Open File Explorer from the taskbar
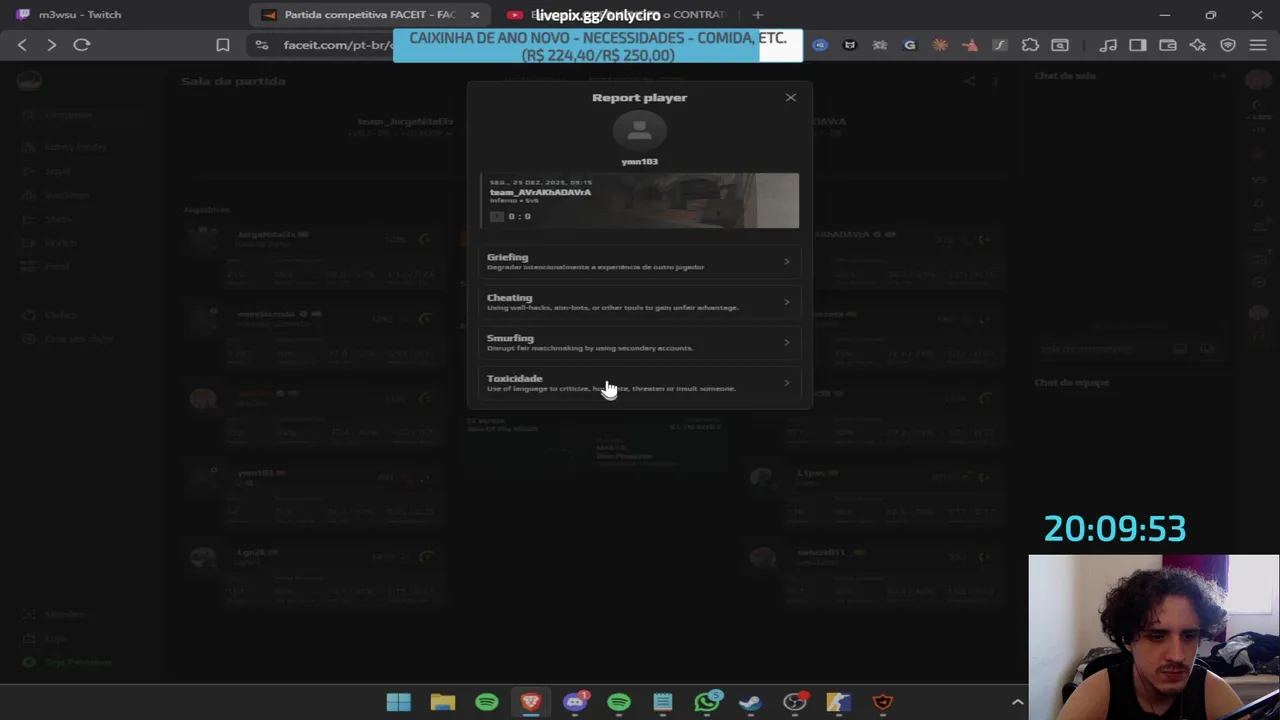The image size is (1280, 720). tap(443, 702)
